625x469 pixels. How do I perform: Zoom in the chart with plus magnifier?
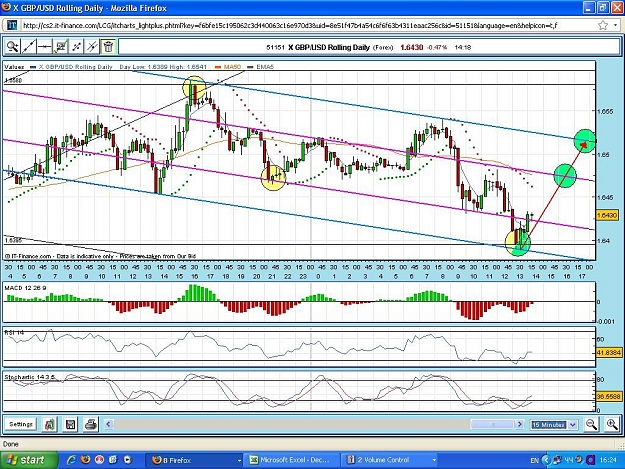pyautogui.click(x=612, y=424)
